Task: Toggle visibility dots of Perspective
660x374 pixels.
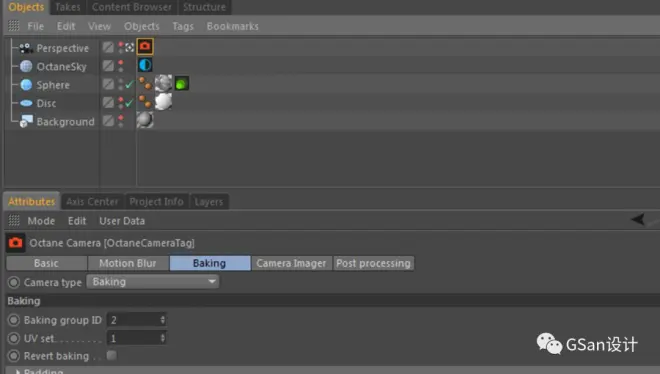Action: point(121,48)
